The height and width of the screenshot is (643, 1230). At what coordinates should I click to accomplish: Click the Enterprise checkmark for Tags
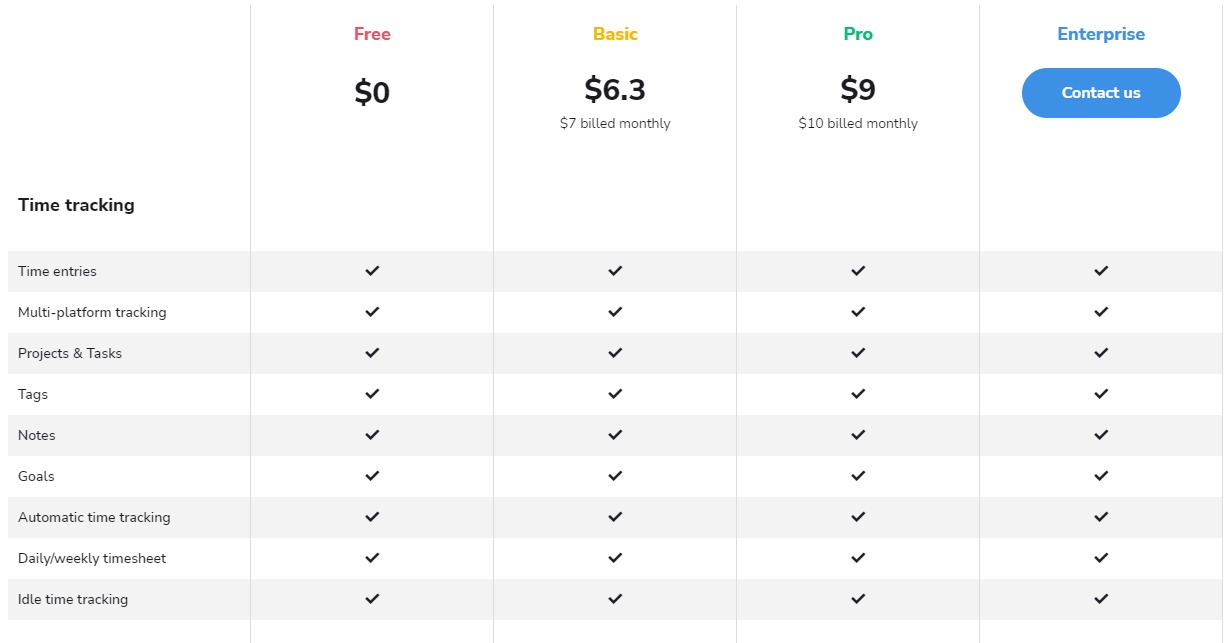[1101, 394]
